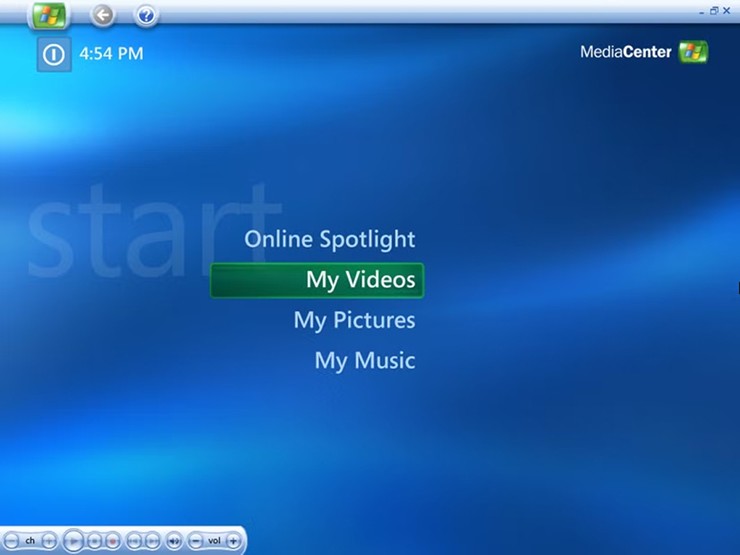Go up one channel with ch plus
Screen dimensions: 740x555
[49, 541]
